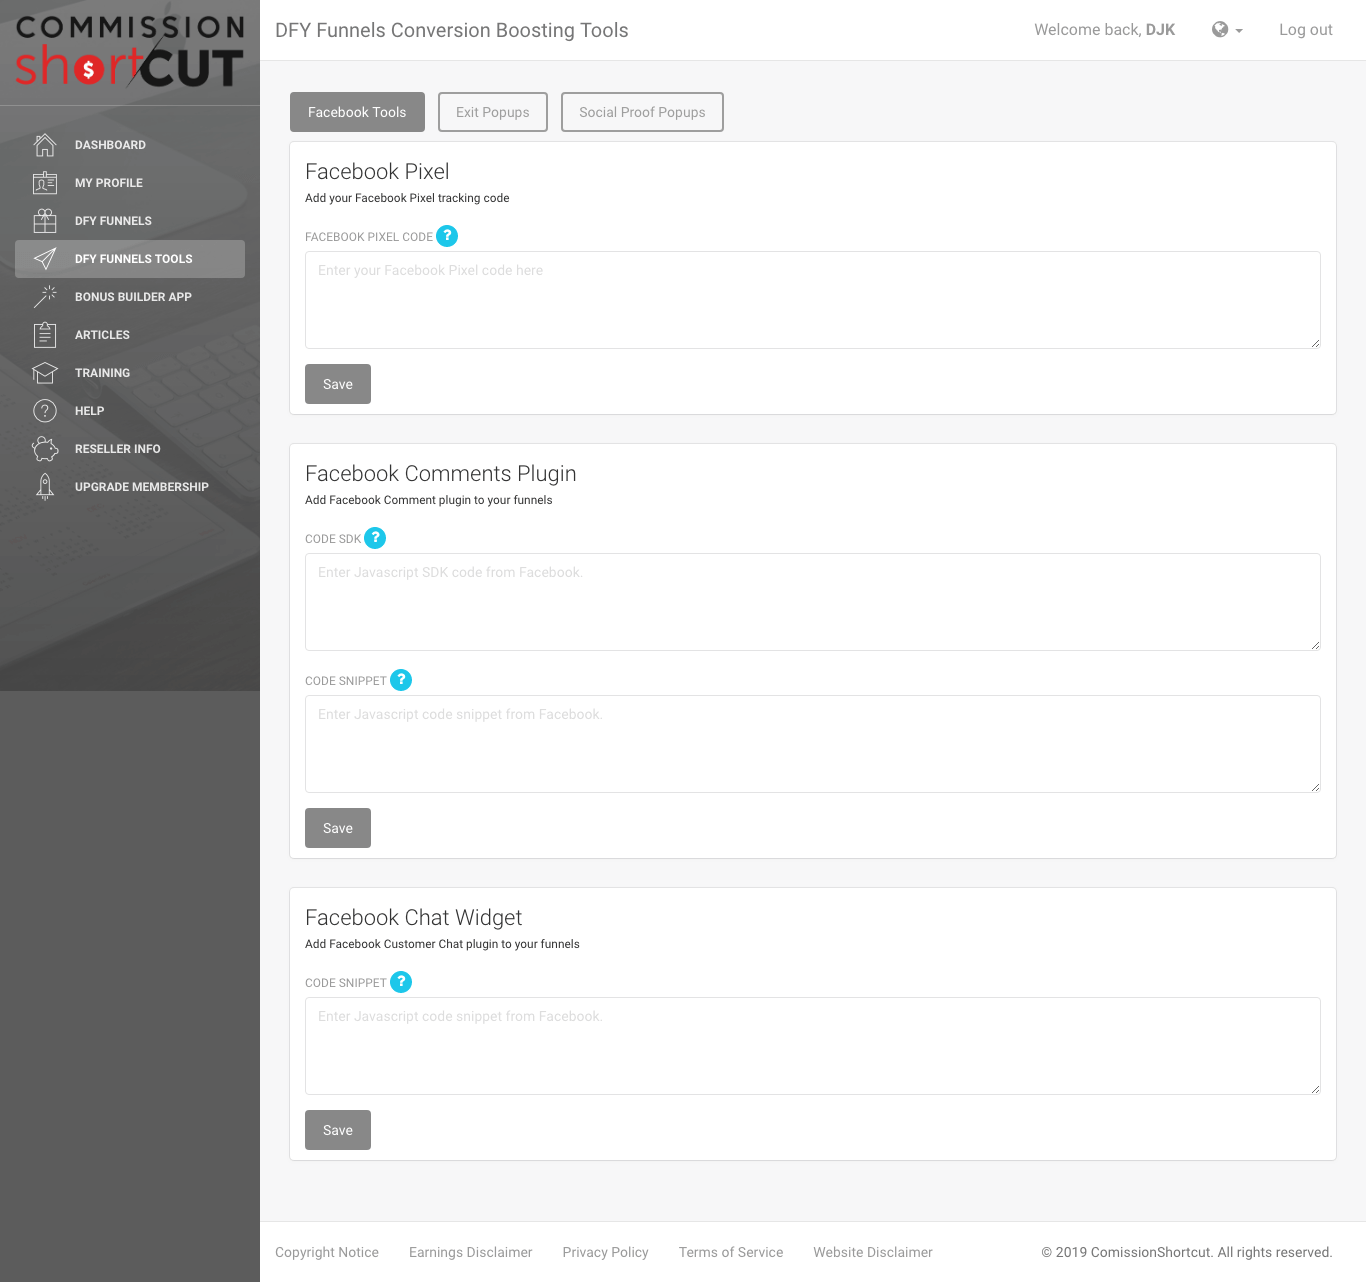Click the Training graduation cap icon
This screenshot has height=1282, width=1366.
[x=45, y=373]
